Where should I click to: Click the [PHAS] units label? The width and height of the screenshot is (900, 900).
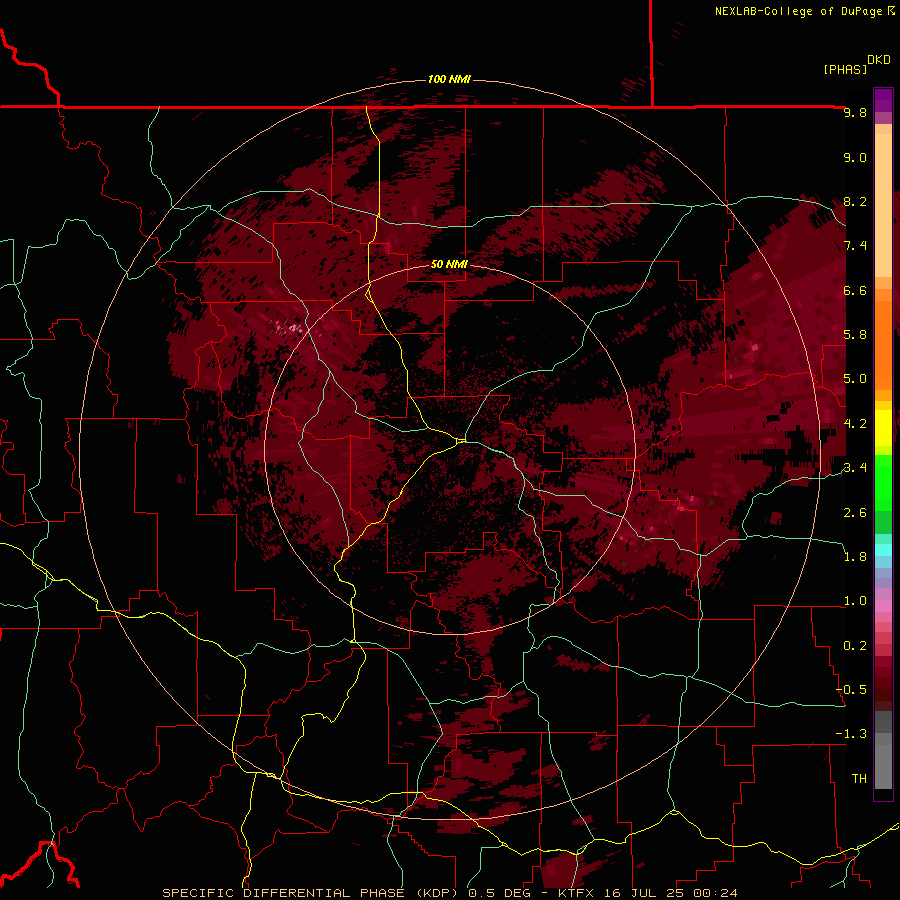(845, 69)
